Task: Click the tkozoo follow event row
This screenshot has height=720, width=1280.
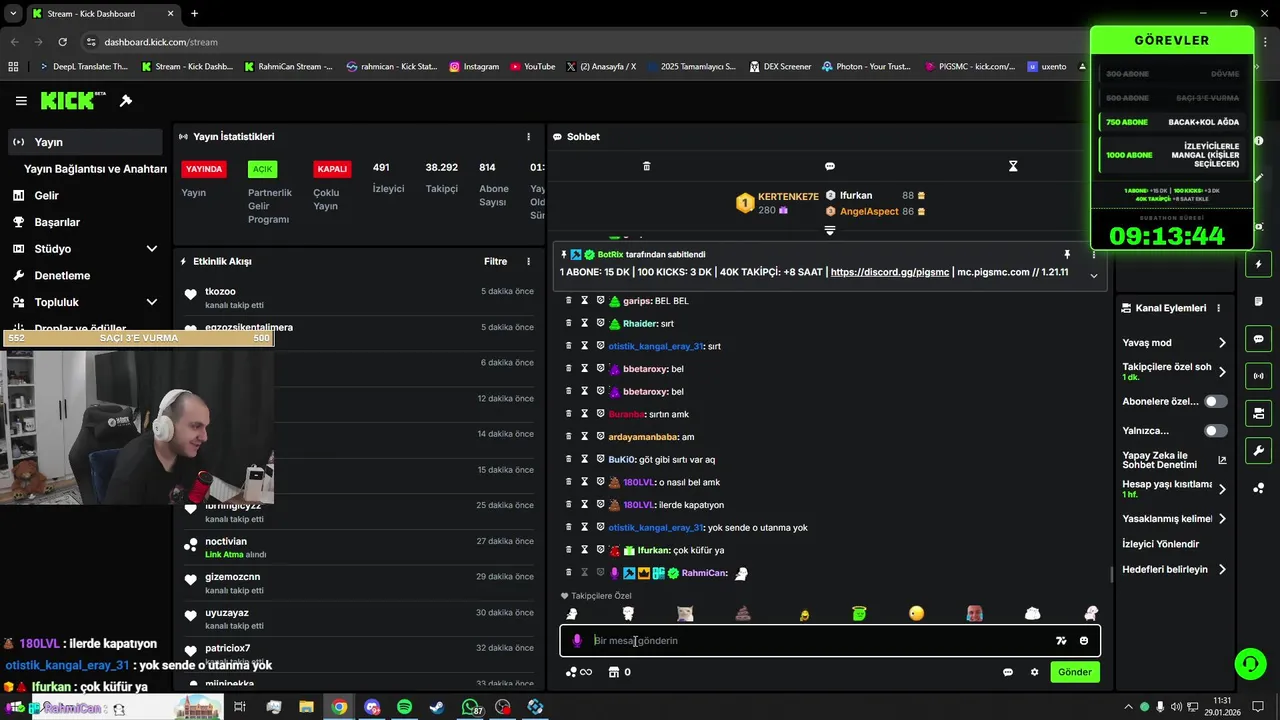Action: tap(360, 298)
